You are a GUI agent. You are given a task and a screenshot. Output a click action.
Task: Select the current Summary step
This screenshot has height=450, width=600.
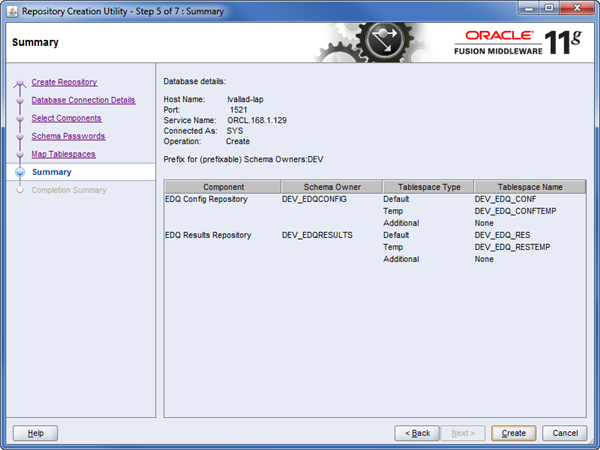click(x=52, y=172)
